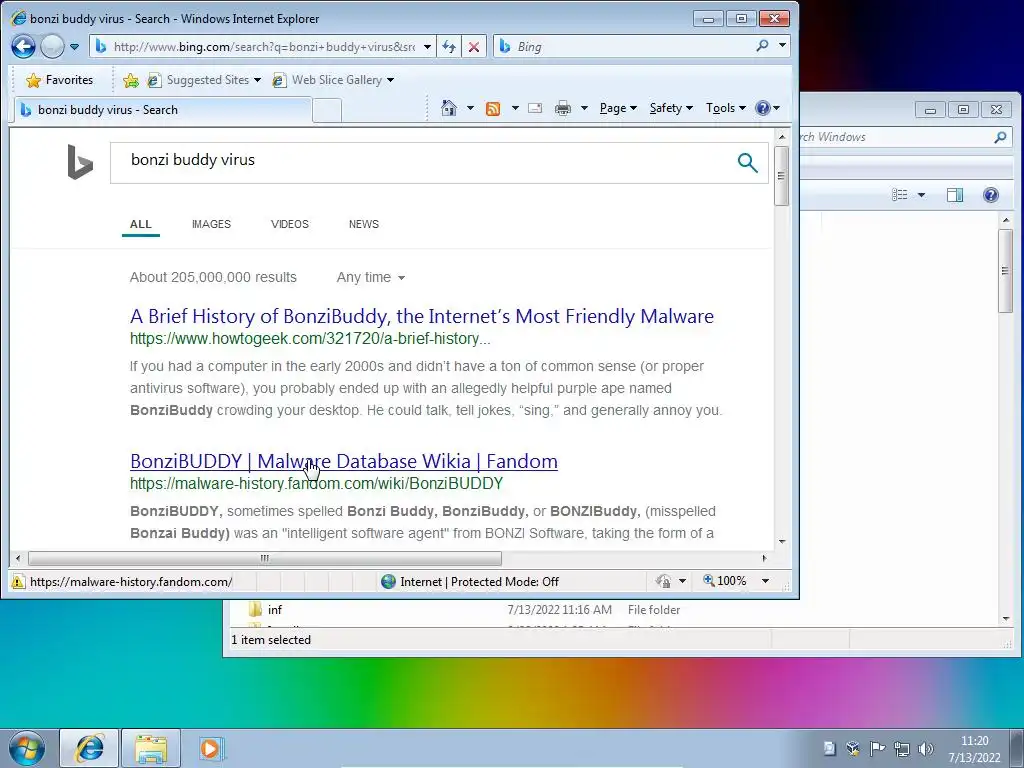Image resolution: width=1024 pixels, height=768 pixels.
Task: Click the Explorer window Help icon
Action: click(991, 195)
